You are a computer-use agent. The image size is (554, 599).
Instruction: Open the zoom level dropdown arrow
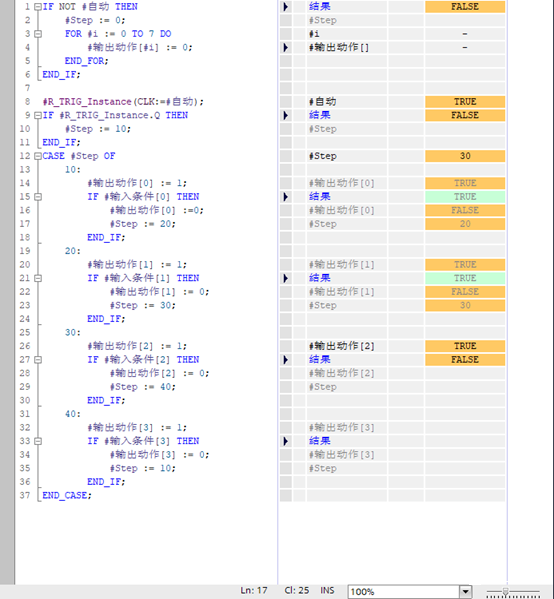coord(465,592)
